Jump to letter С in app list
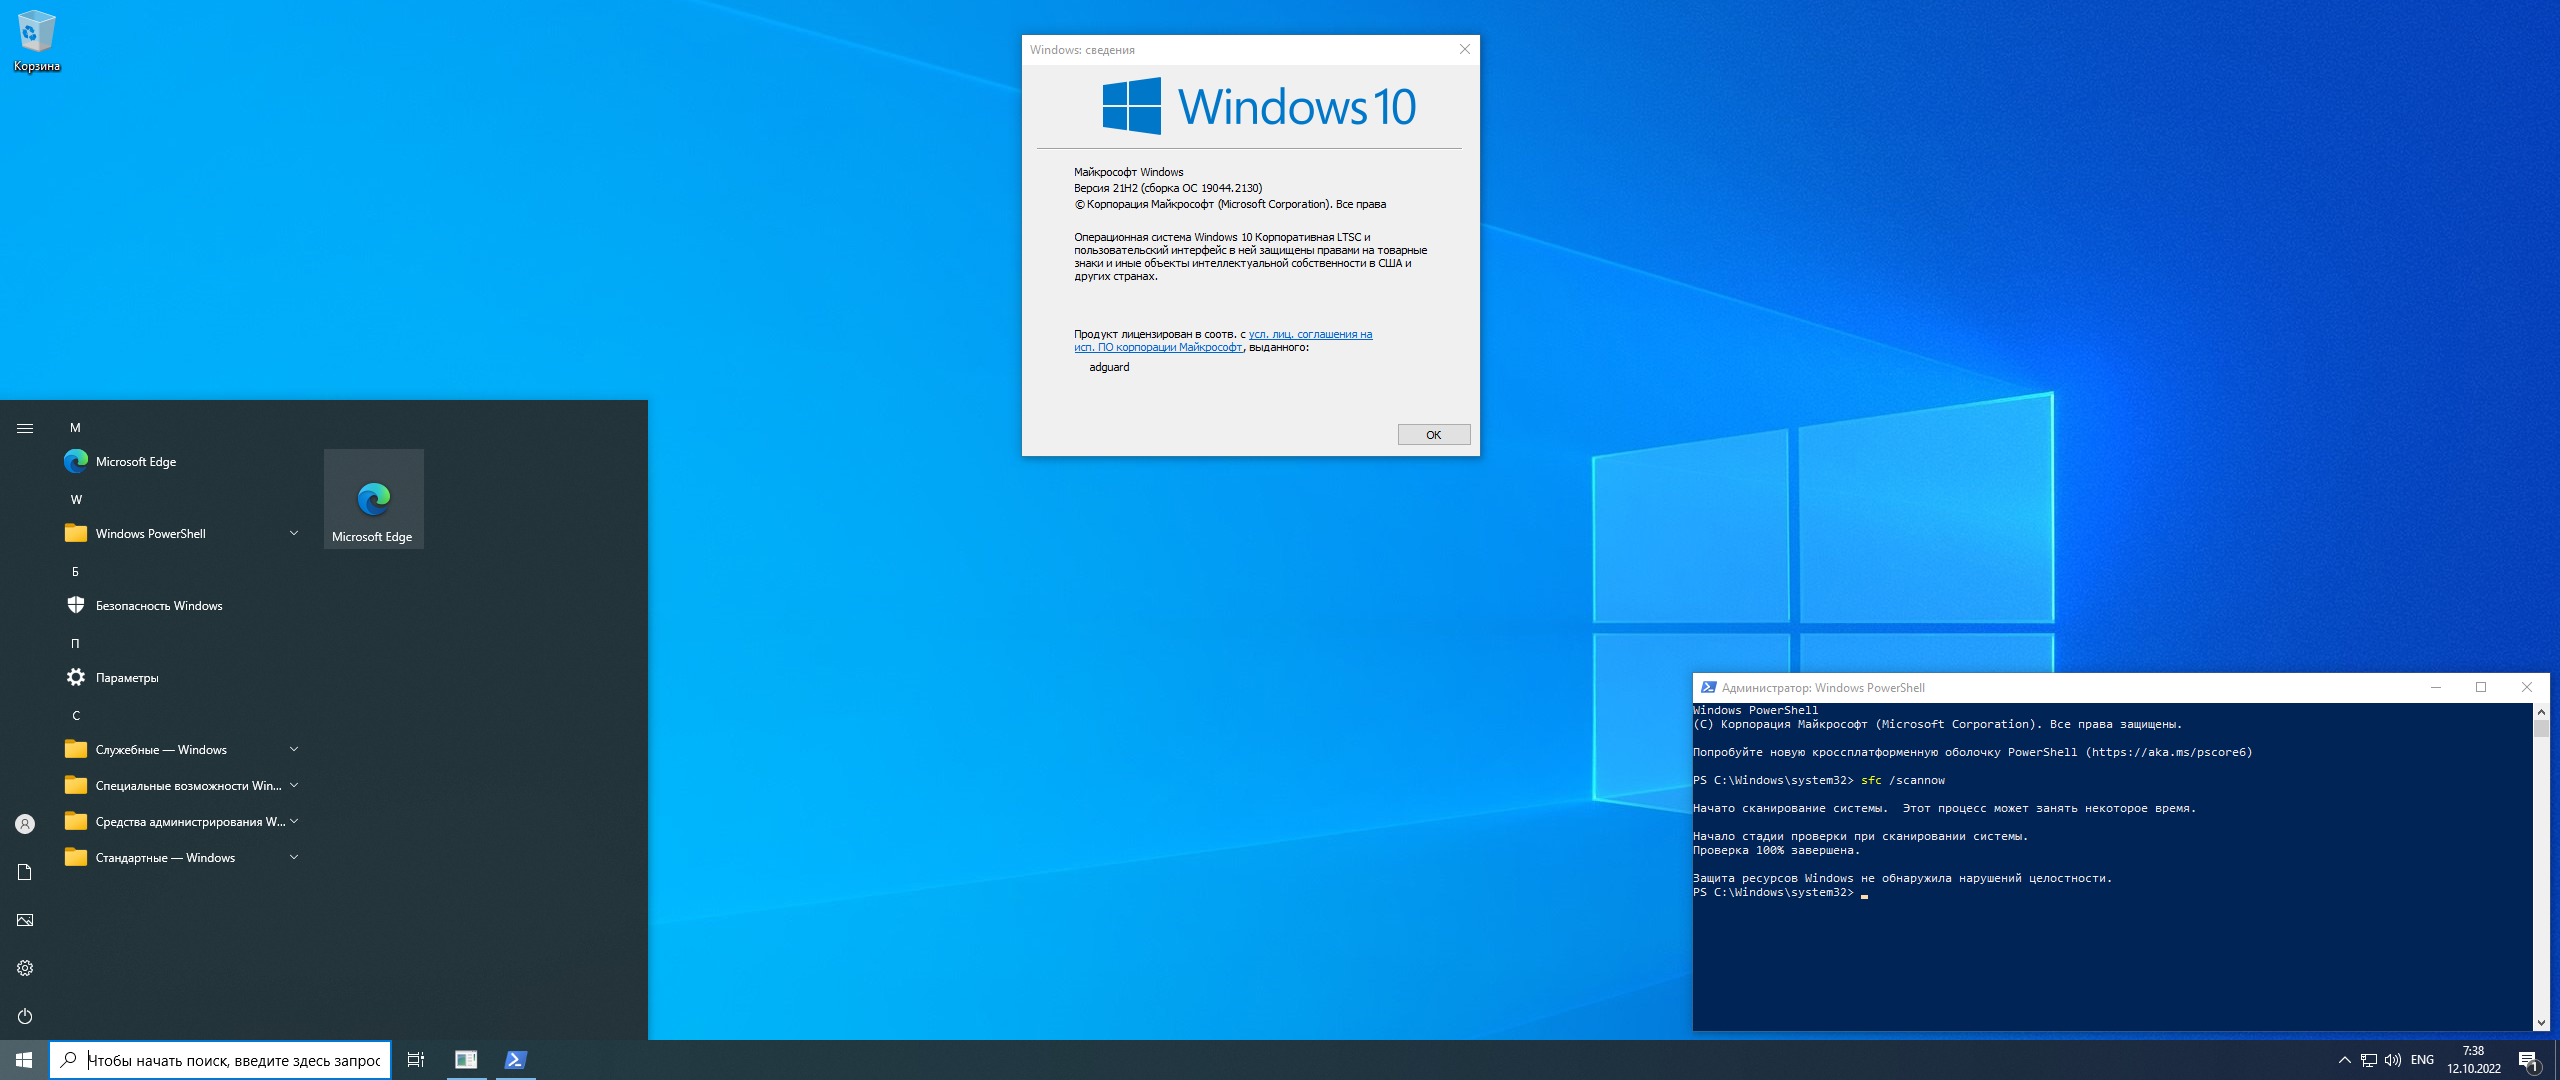Image resolution: width=2560 pixels, height=1080 pixels. coord(76,715)
